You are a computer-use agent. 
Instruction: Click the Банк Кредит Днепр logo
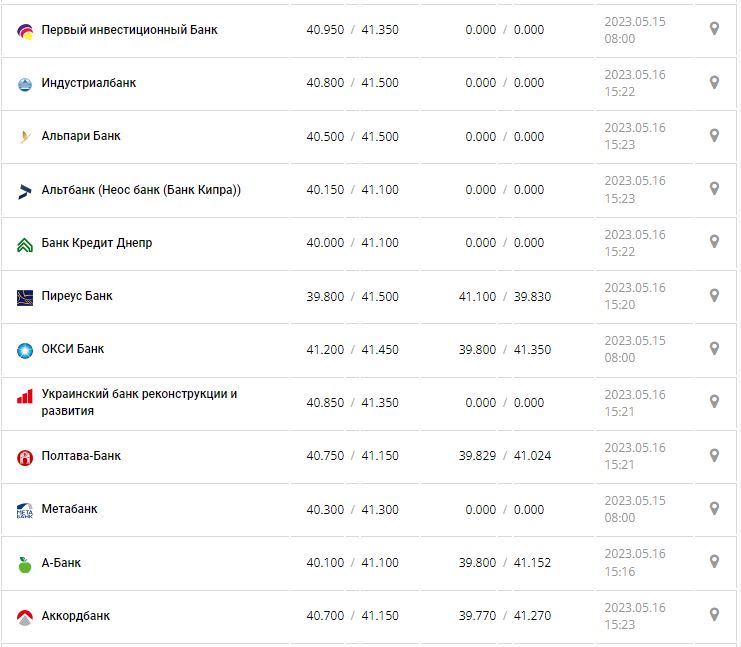pyautogui.click(x=25, y=244)
